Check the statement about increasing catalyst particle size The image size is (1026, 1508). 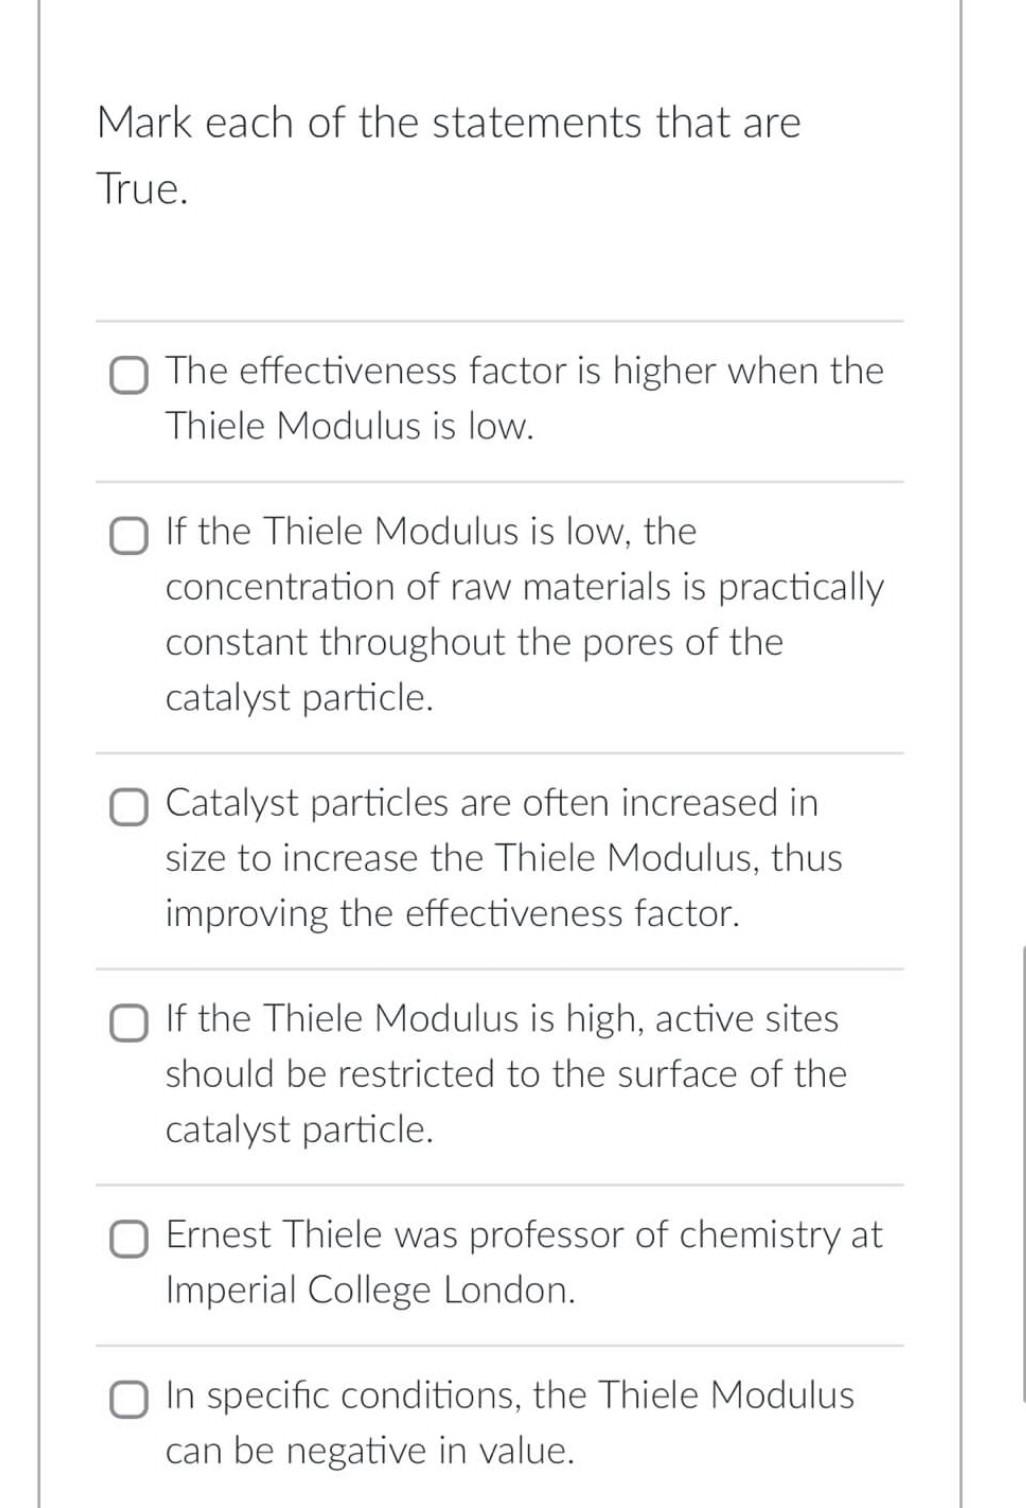pyautogui.click(x=129, y=807)
